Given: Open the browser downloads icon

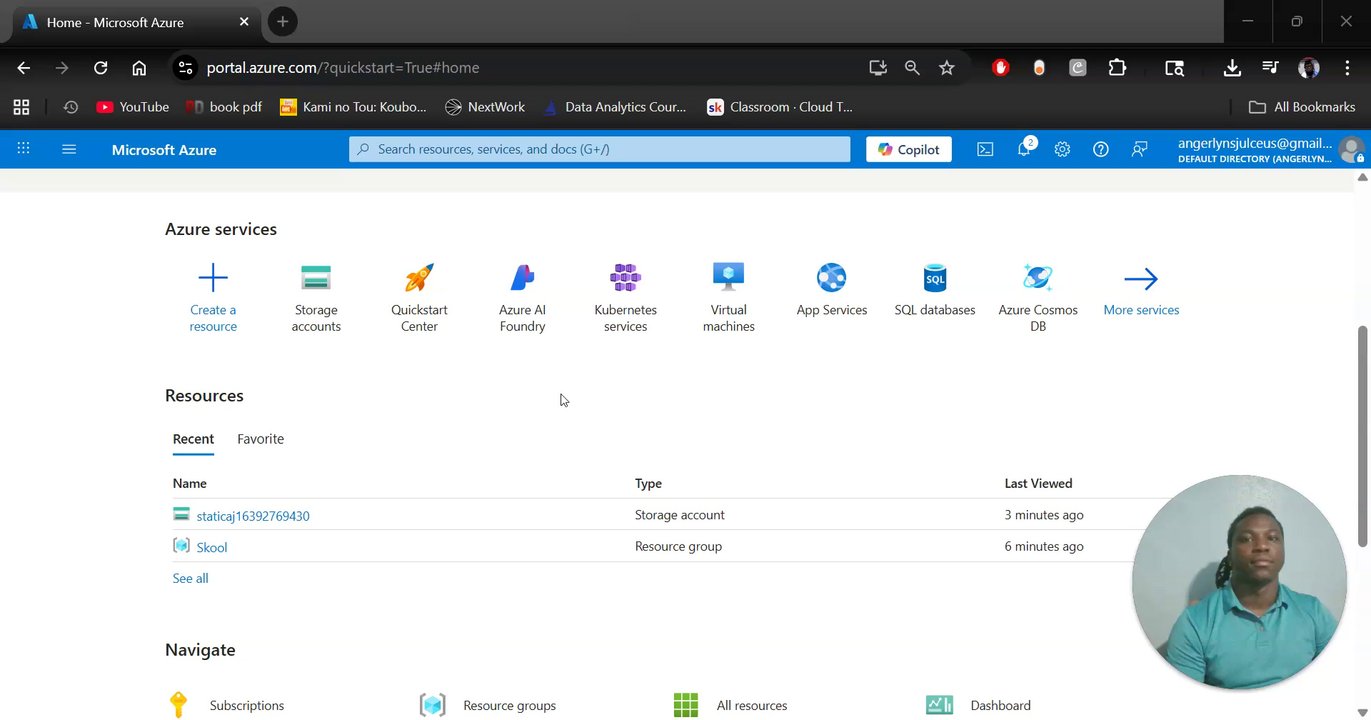Looking at the screenshot, I should [1232, 68].
